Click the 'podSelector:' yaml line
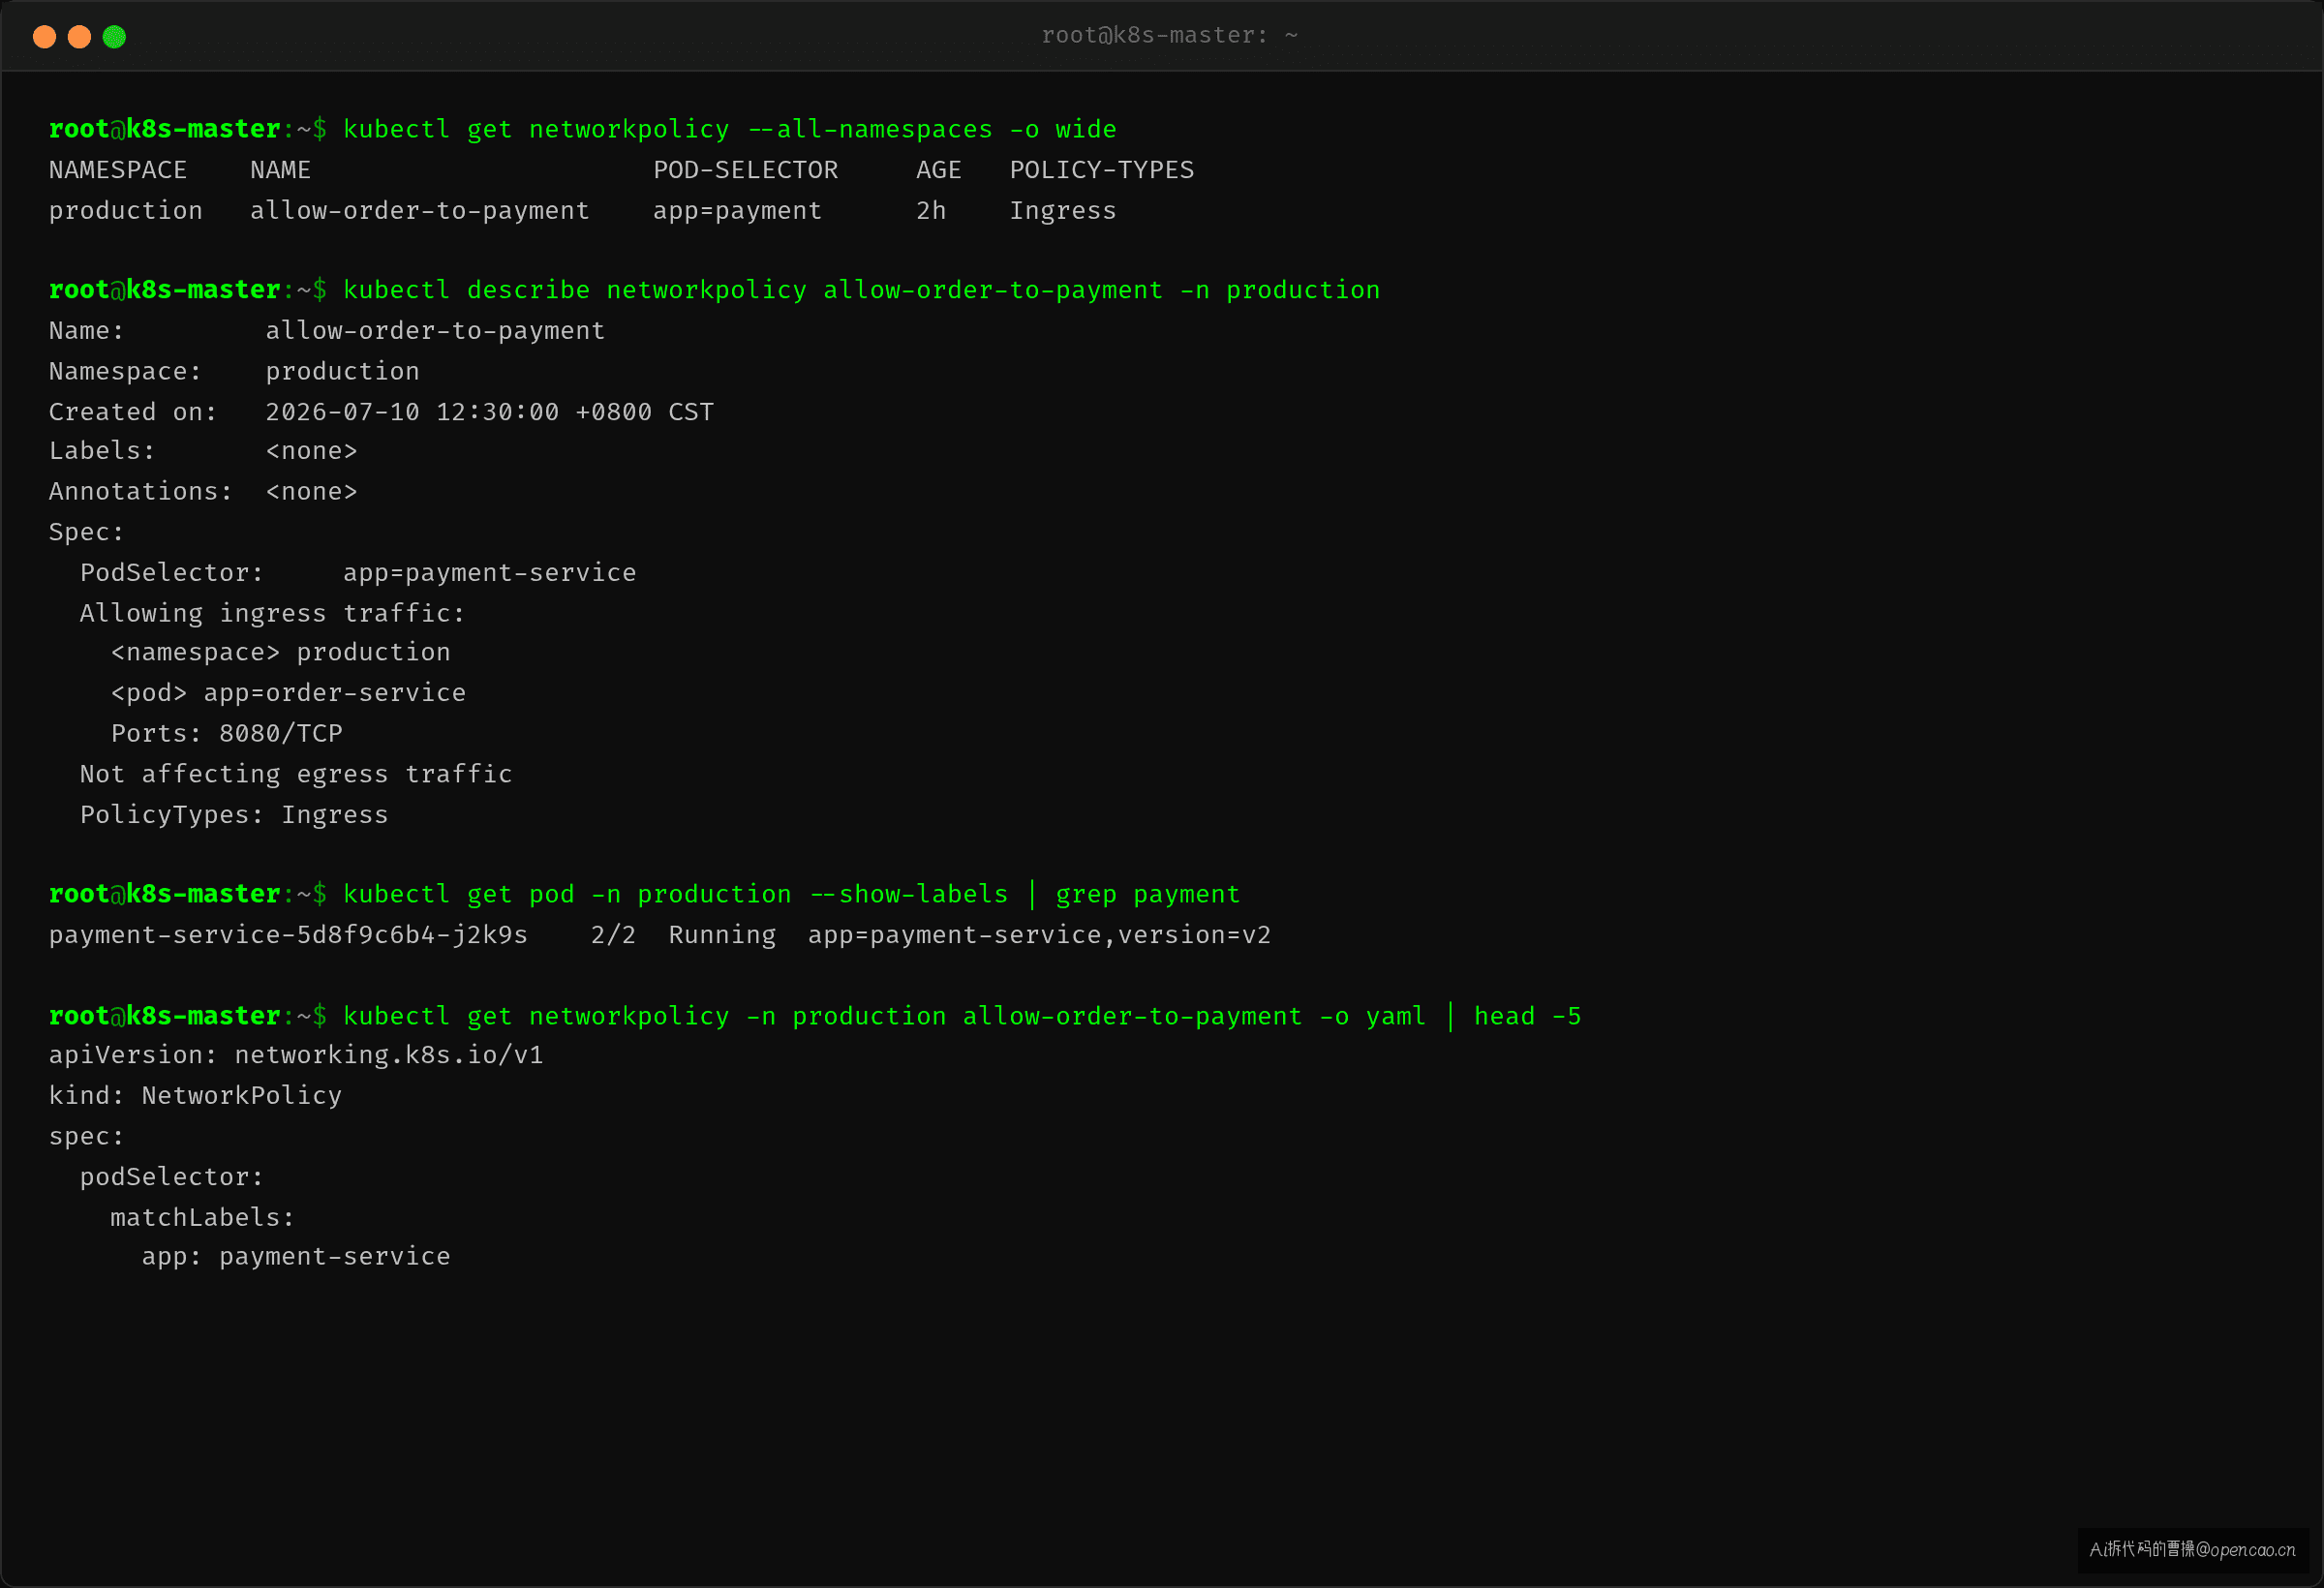The image size is (2324, 1588). (x=172, y=1177)
